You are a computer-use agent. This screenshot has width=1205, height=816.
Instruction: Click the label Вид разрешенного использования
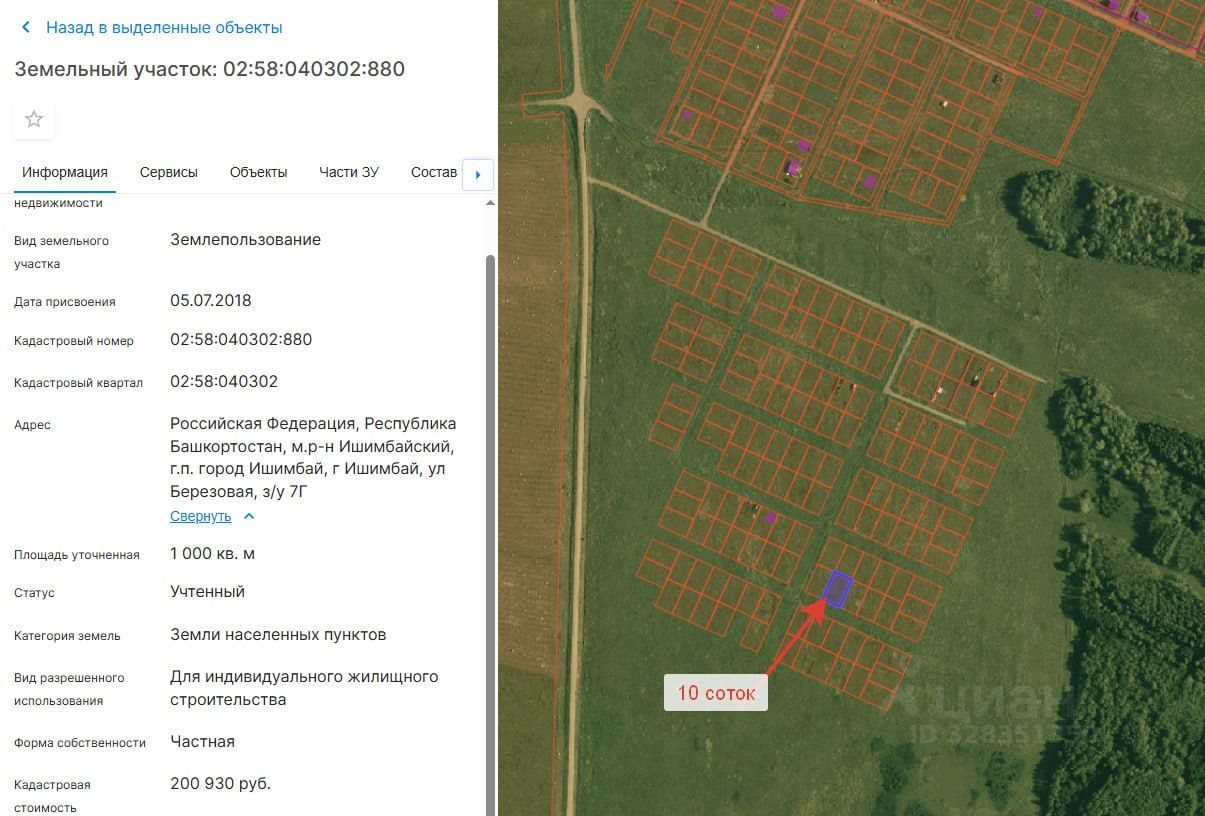pos(69,689)
